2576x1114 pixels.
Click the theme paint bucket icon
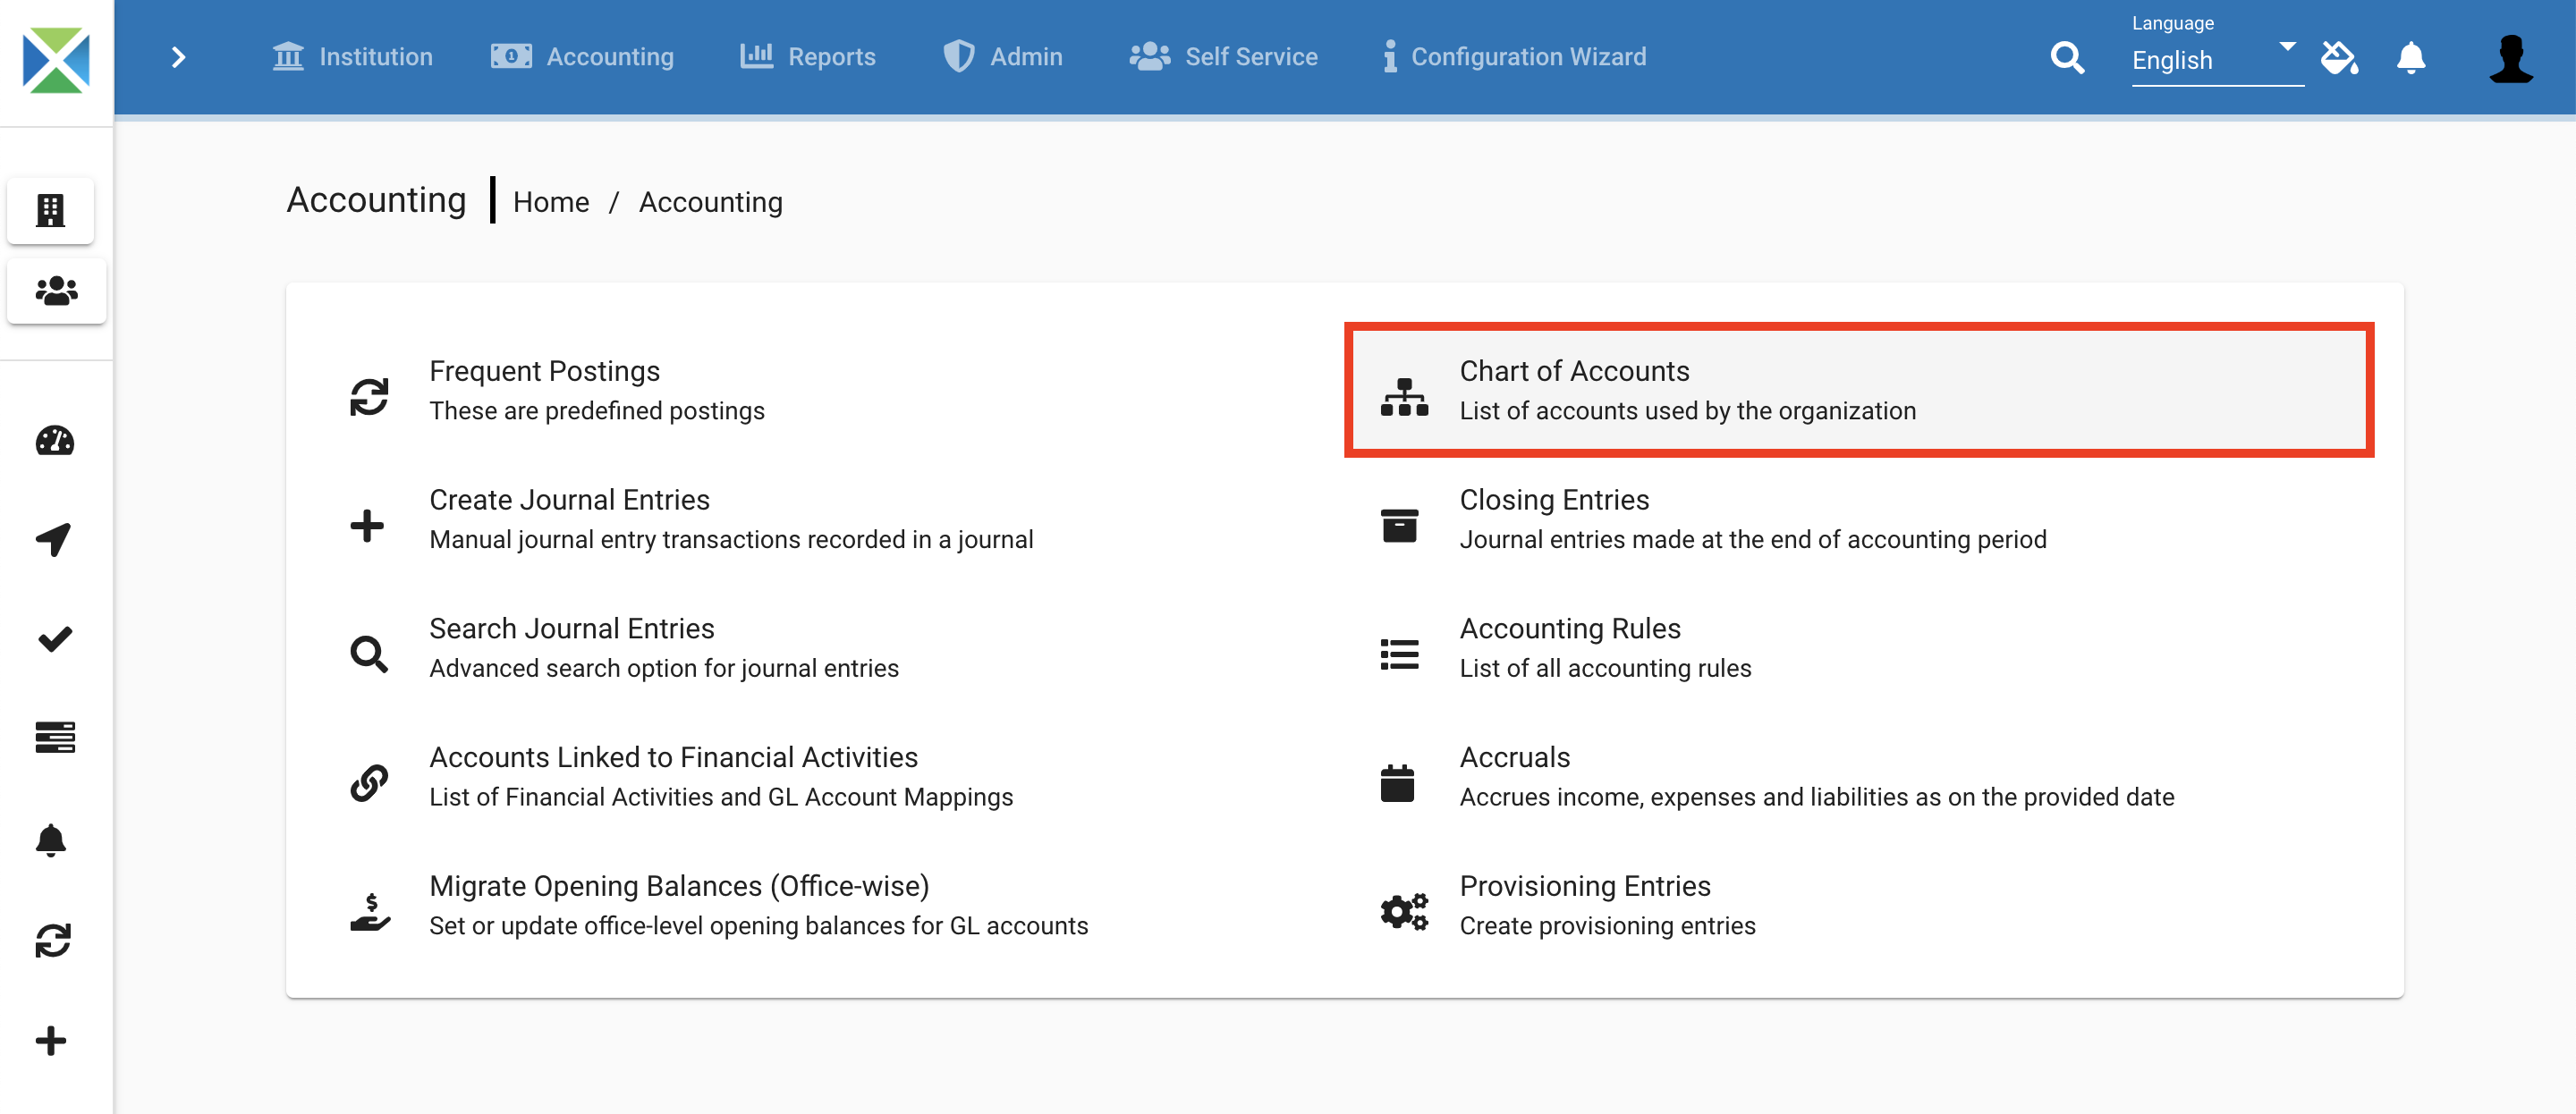[x=2340, y=58]
